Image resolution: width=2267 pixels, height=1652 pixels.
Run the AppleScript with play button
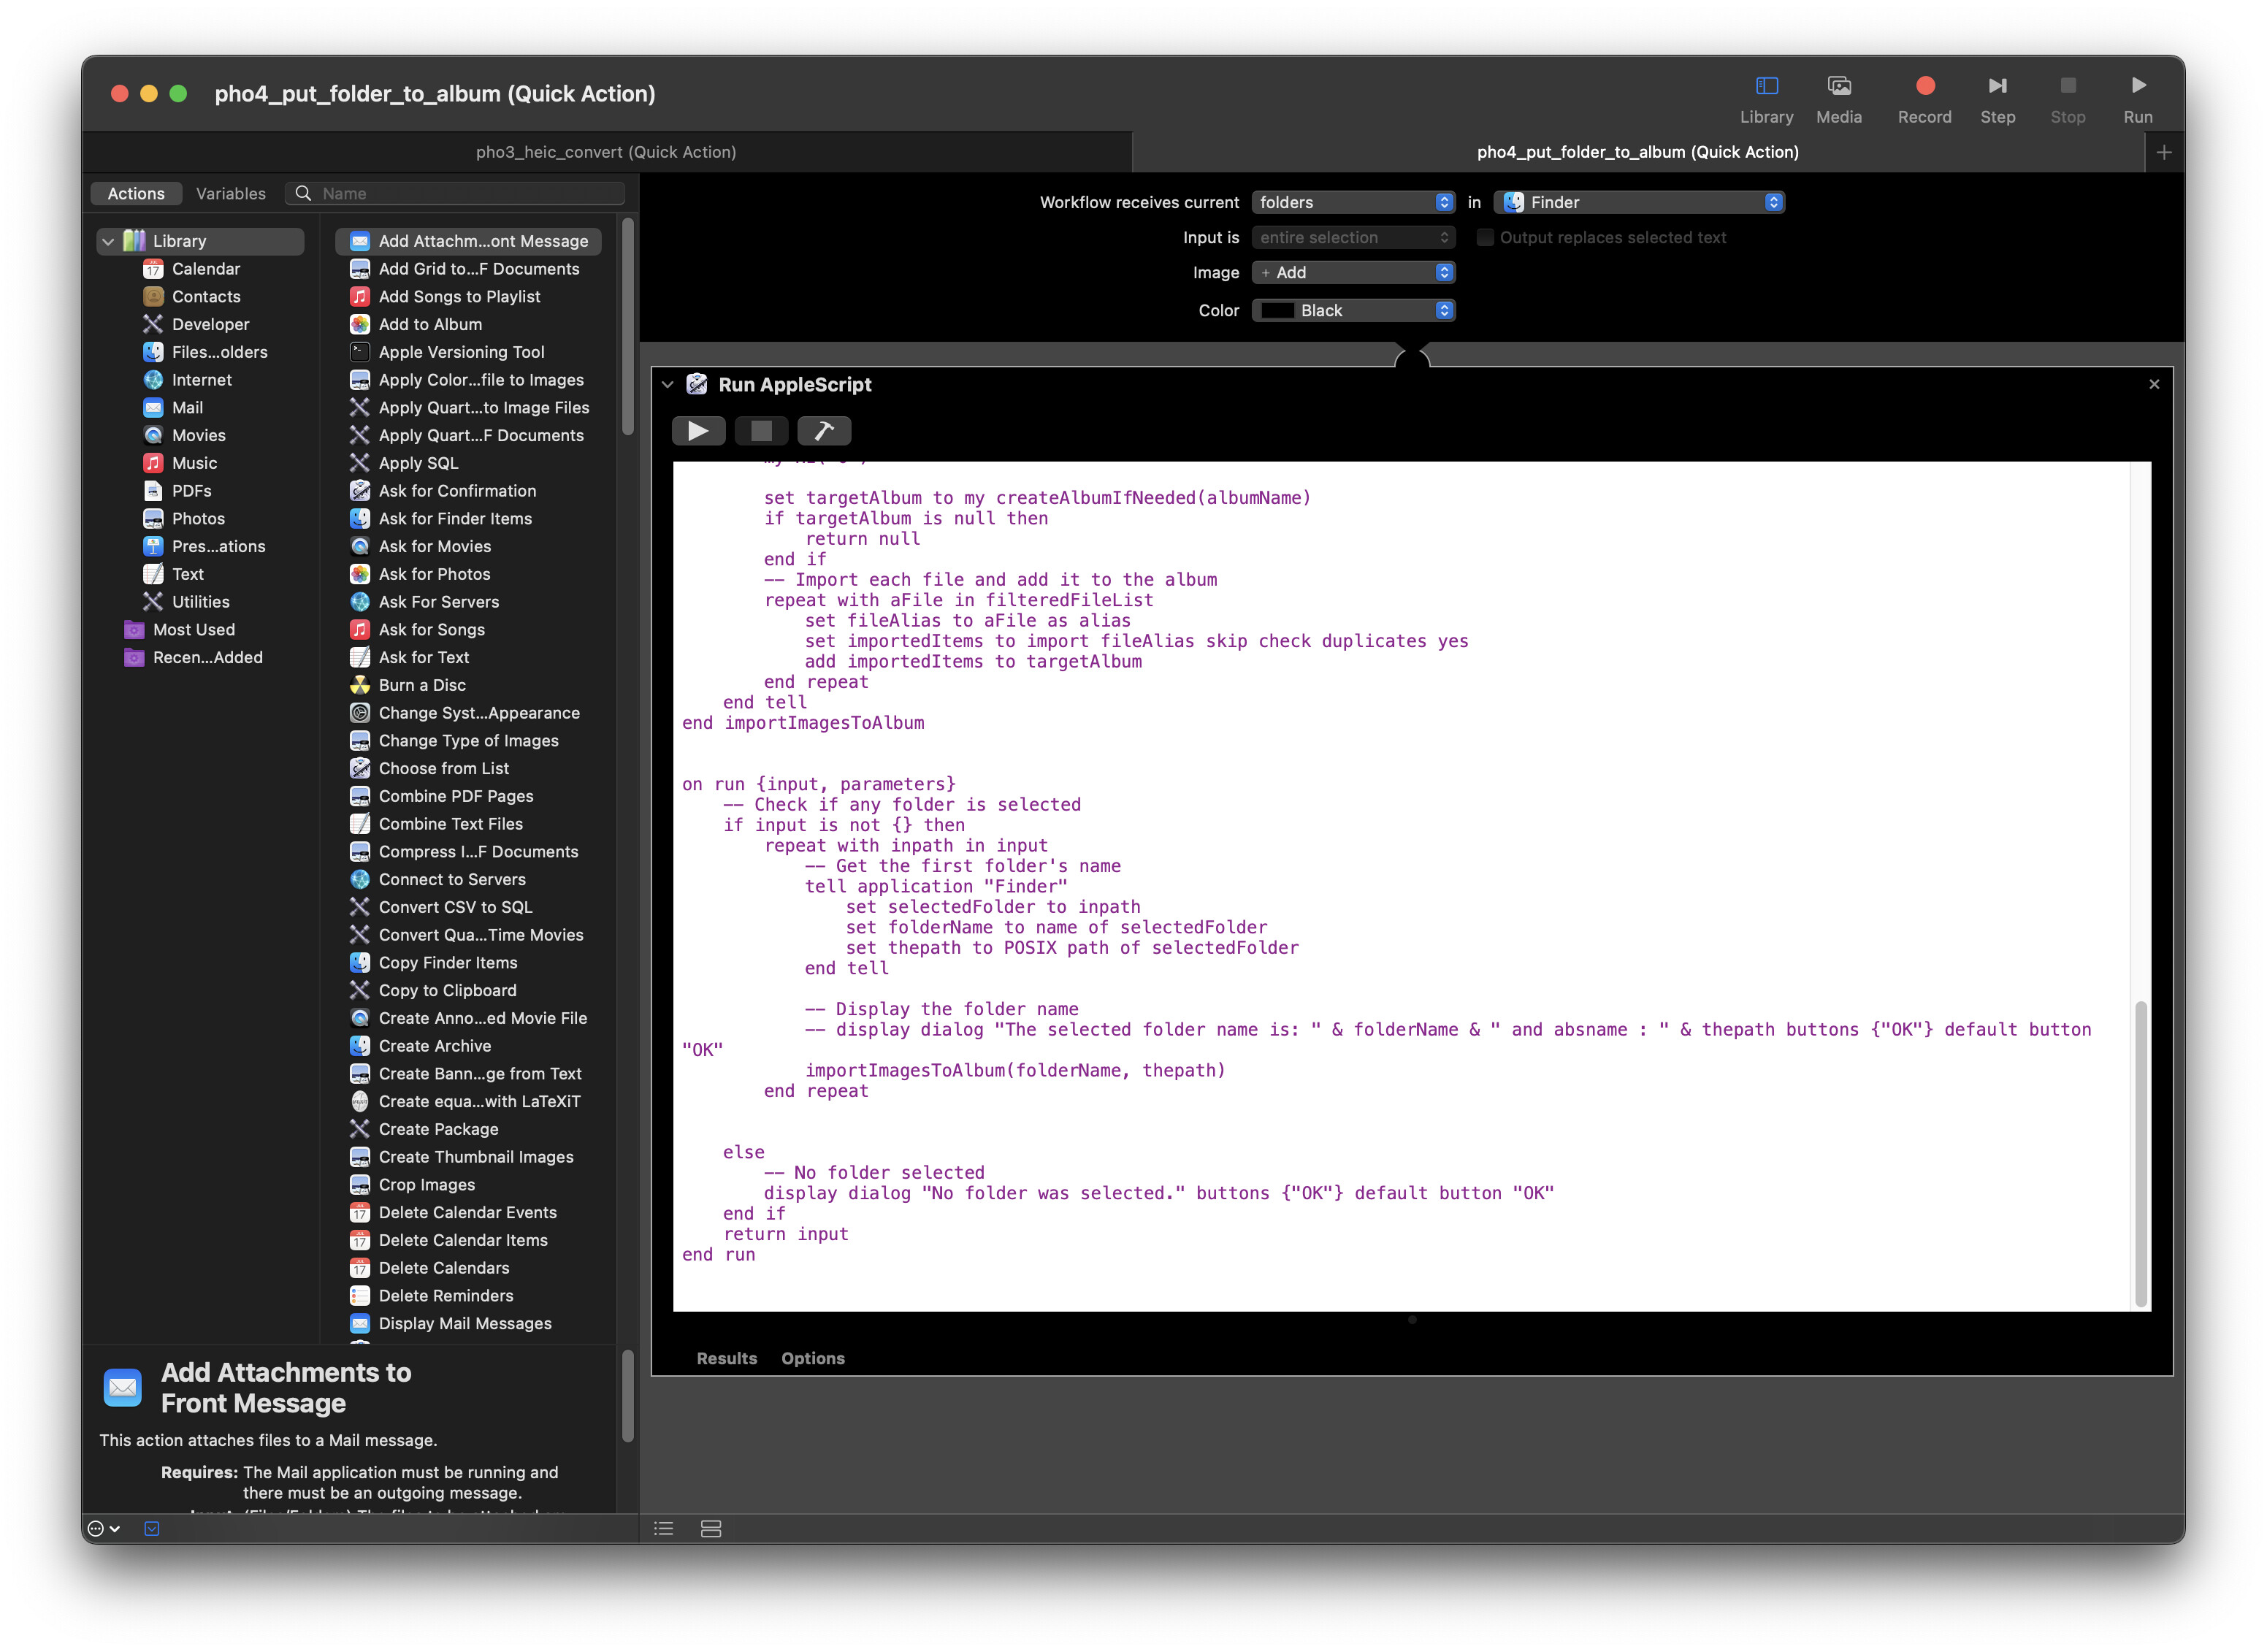pos(698,431)
